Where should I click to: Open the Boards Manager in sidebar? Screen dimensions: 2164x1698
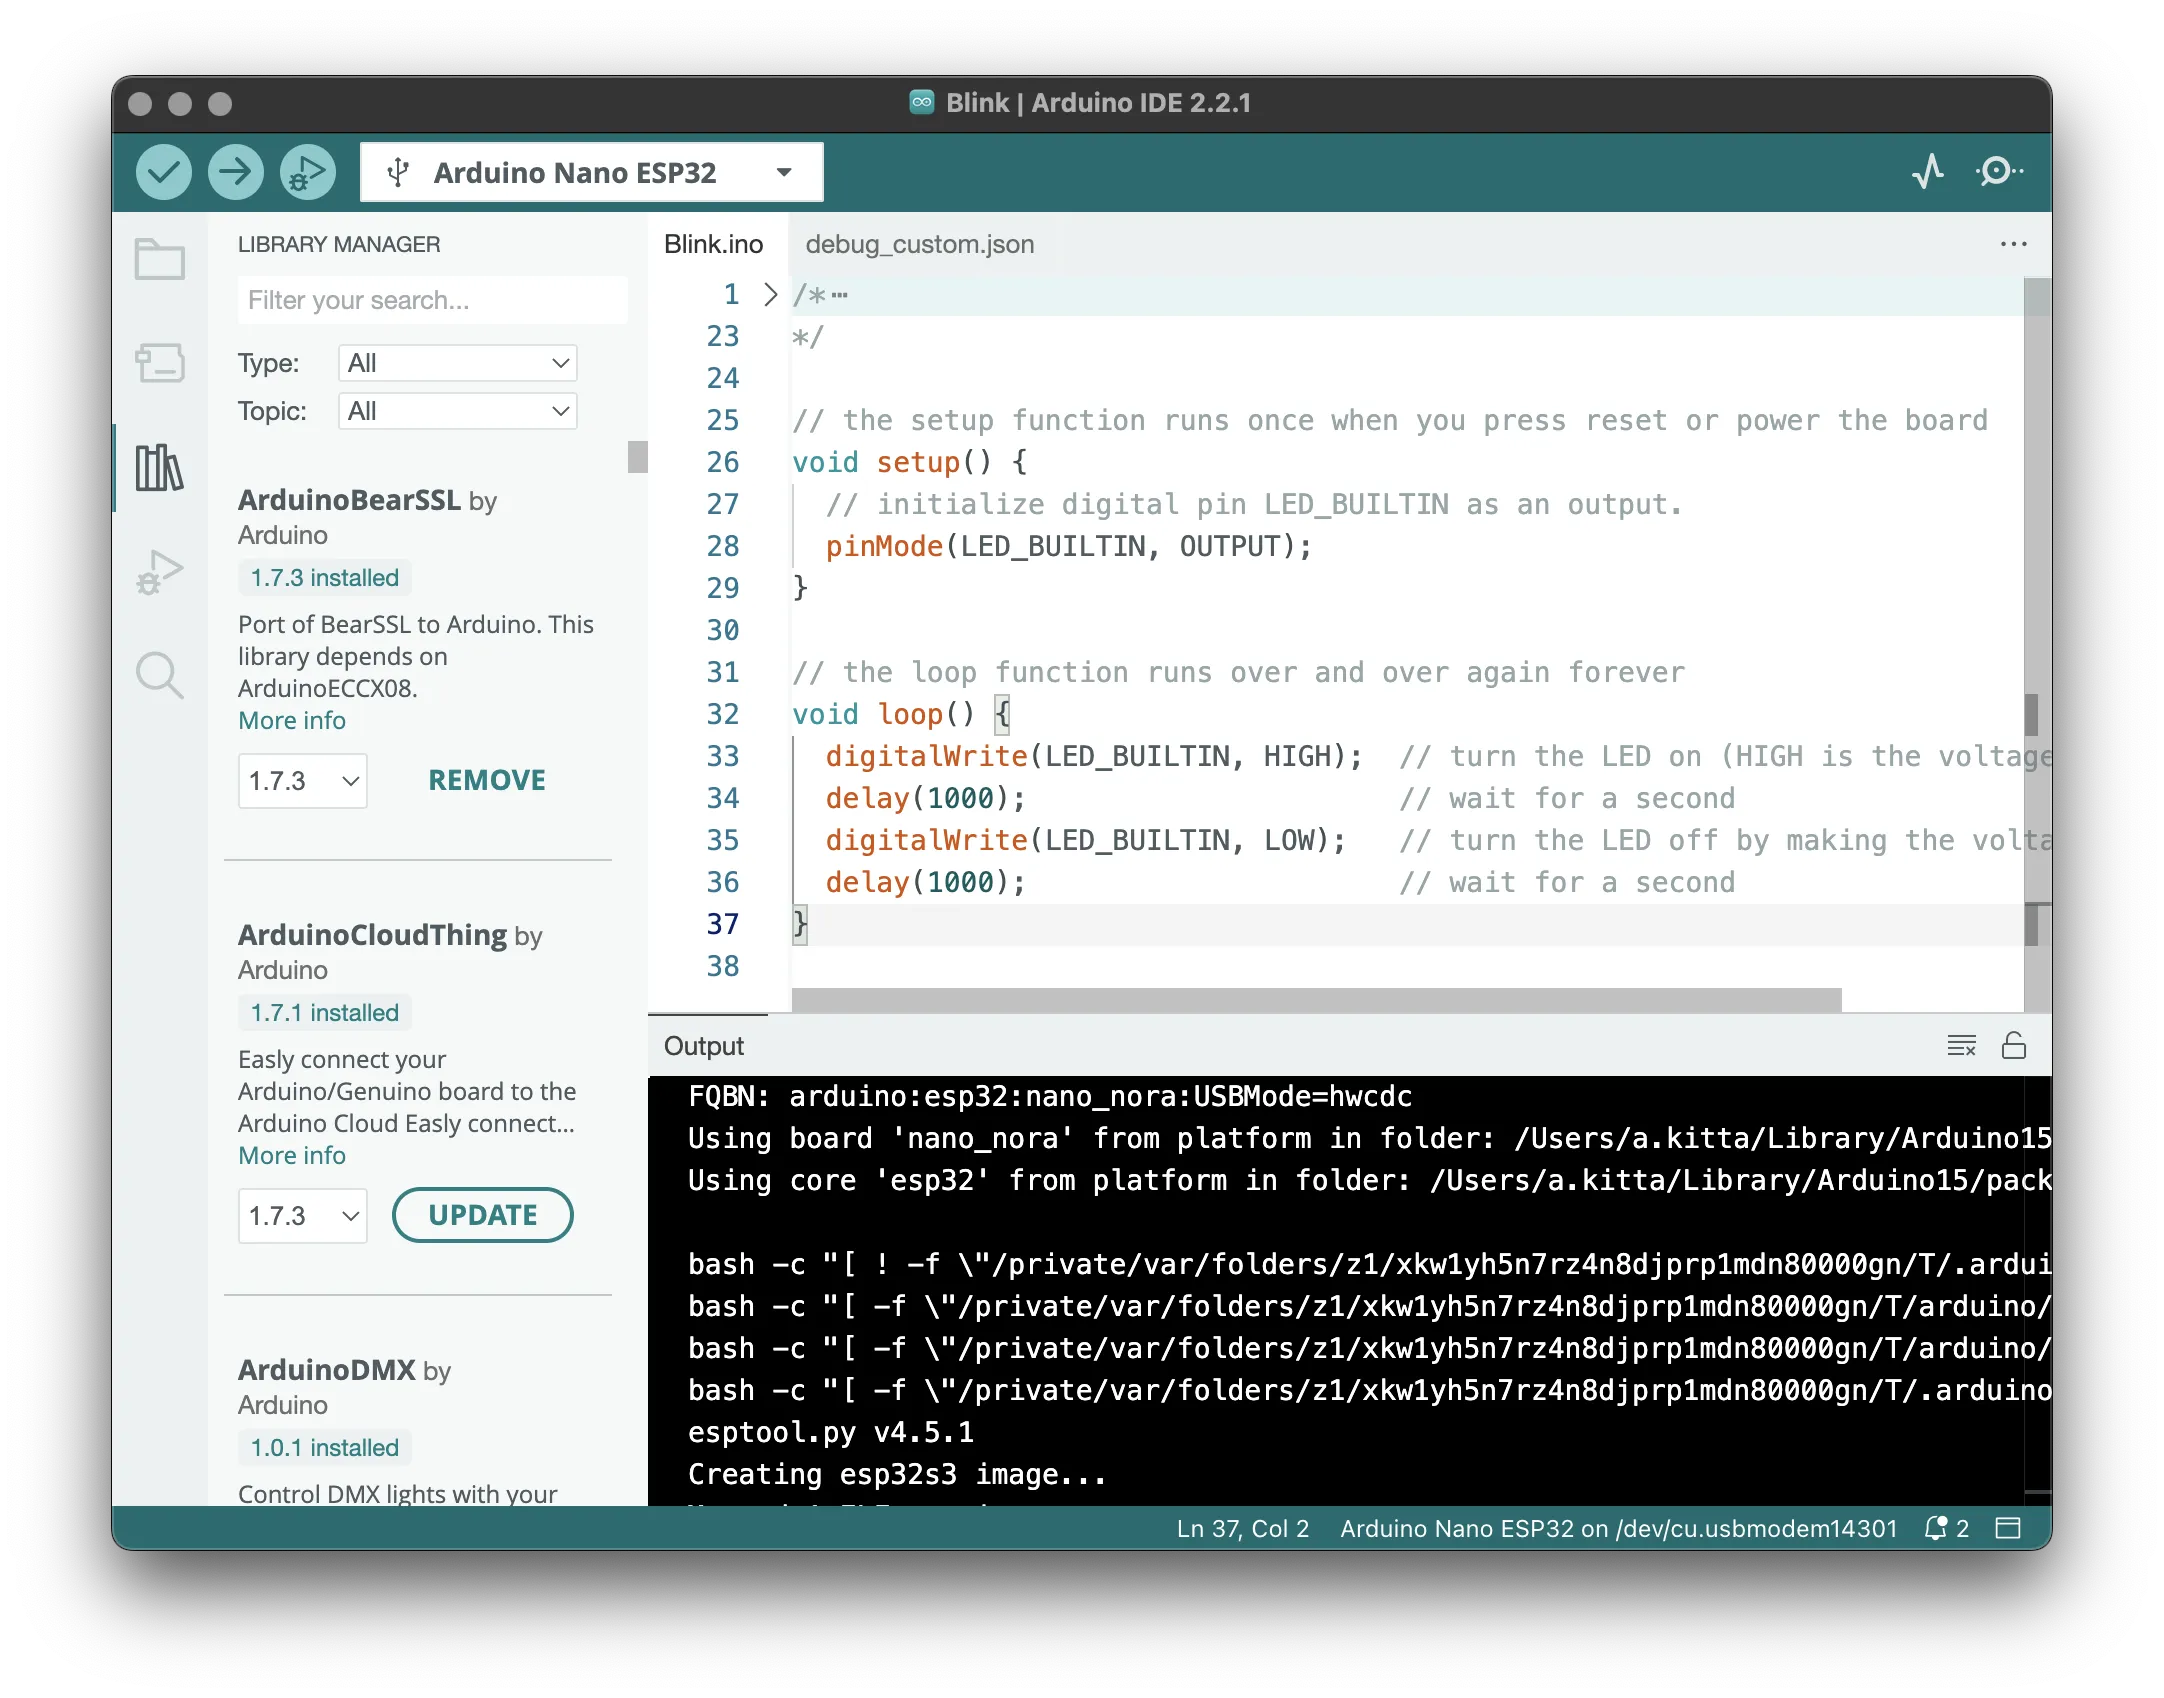click(160, 363)
